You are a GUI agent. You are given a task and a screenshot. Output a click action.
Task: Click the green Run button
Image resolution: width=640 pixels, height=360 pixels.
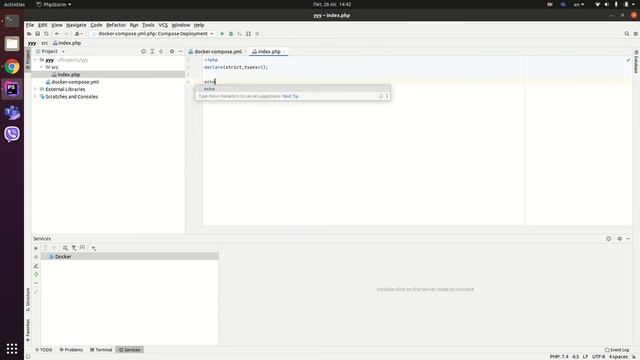pyautogui.click(x=222, y=34)
